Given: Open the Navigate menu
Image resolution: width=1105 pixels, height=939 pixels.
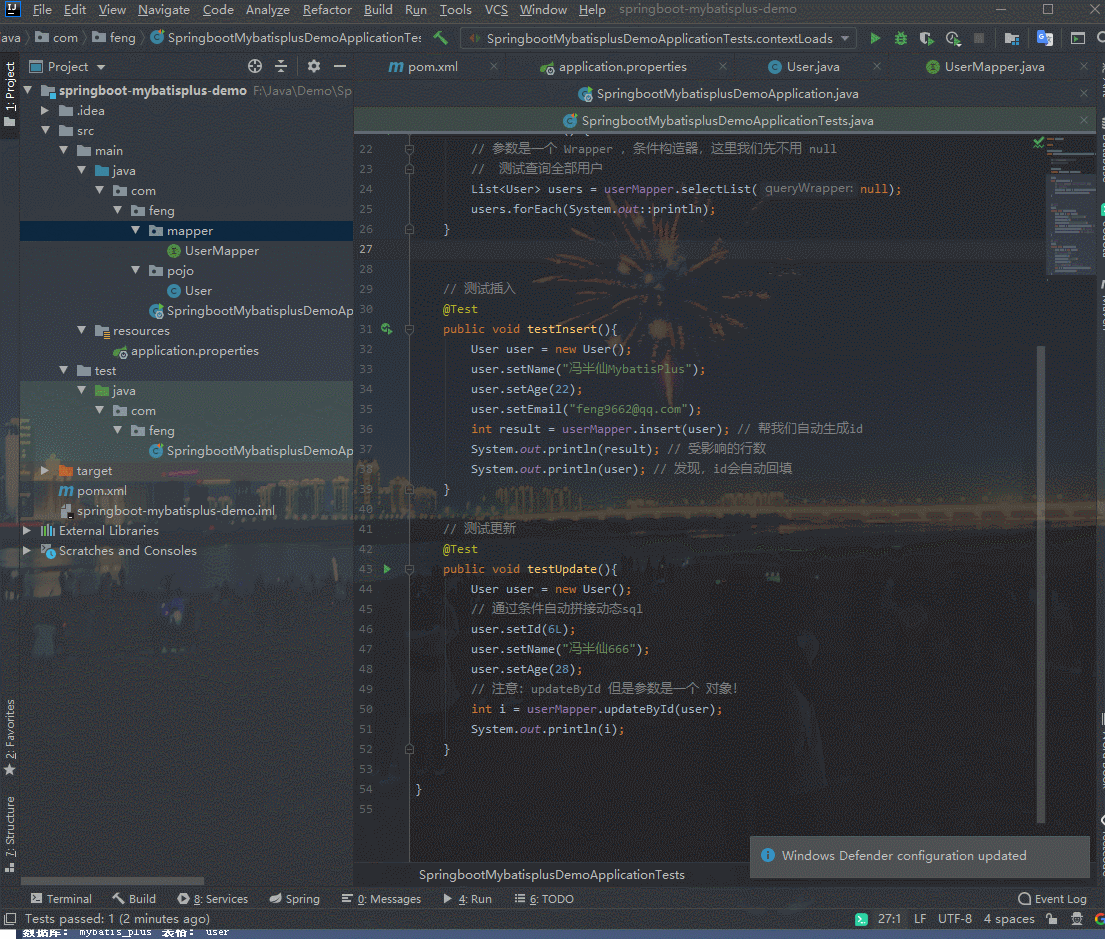Looking at the screenshot, I should [x=163, y=10].
